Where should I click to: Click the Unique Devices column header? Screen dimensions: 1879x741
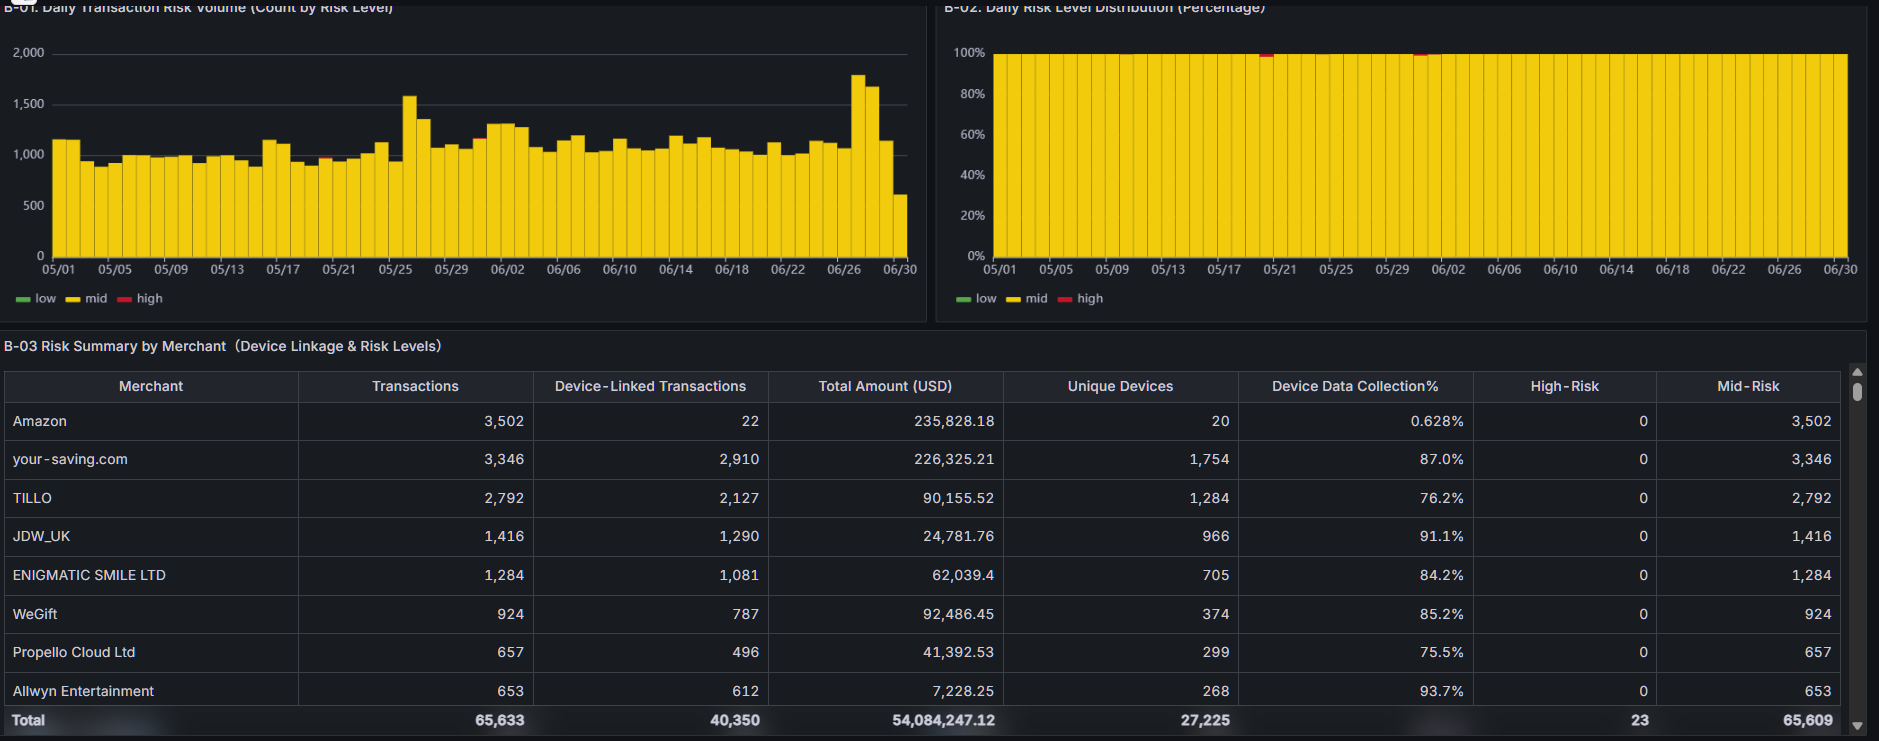coord(1120,387)
